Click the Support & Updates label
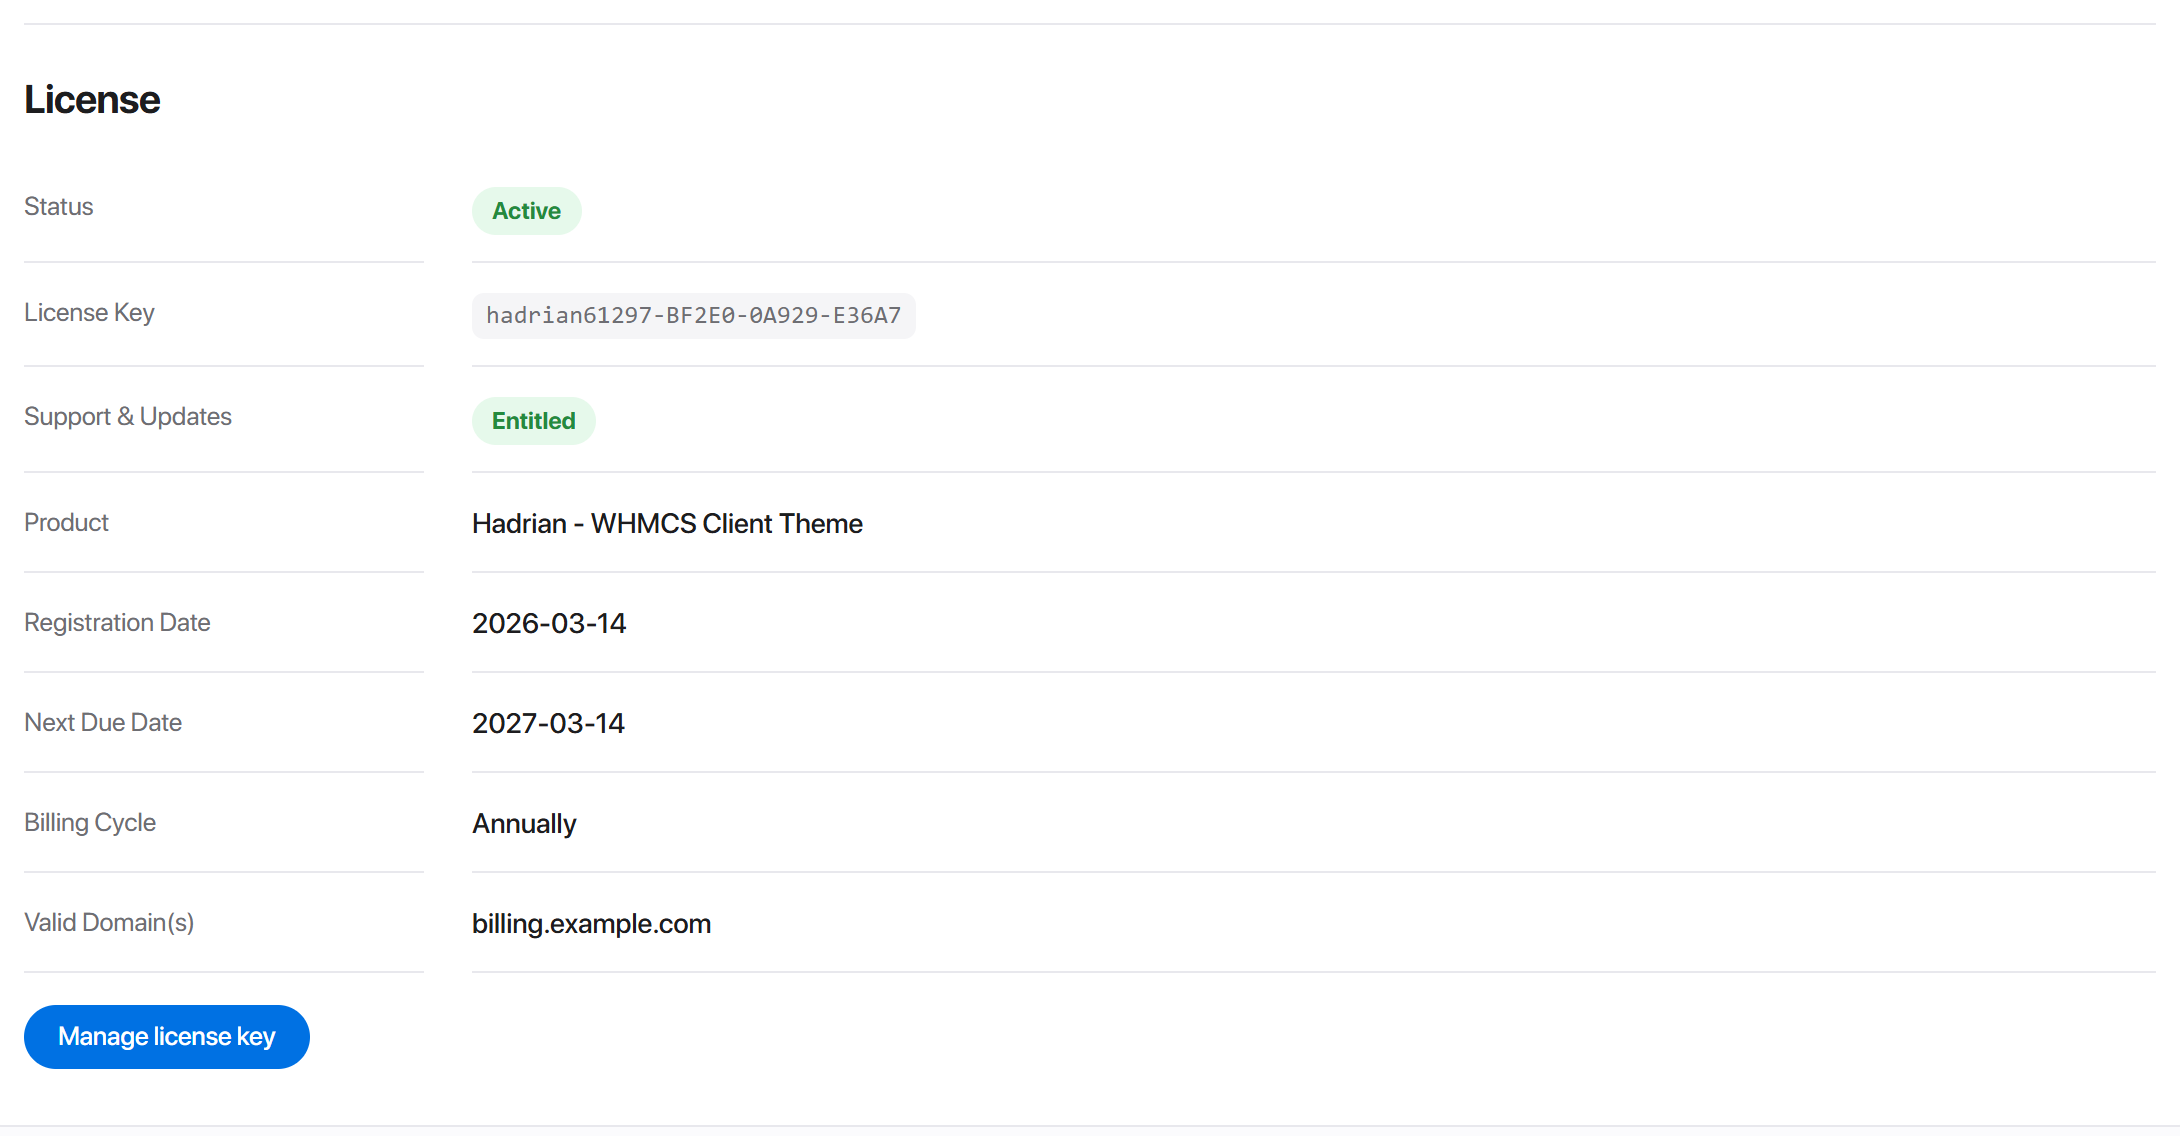This screenshot has height=1136, width=2180. pyautogui.click(x=128, y=417)
